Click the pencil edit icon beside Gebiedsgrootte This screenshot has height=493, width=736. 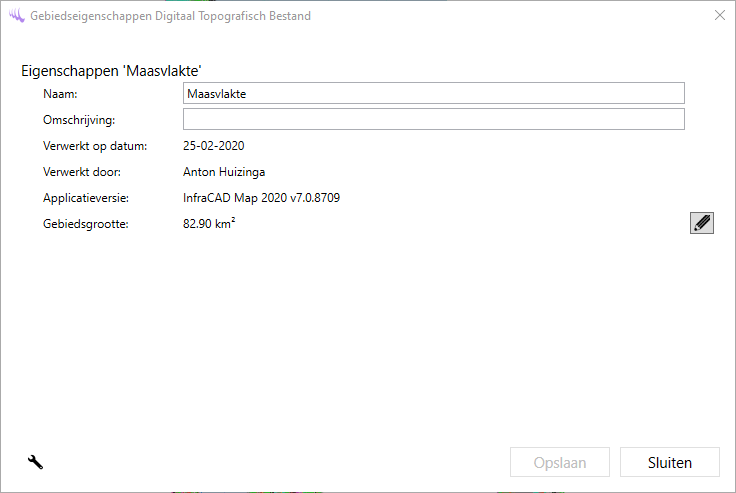coord(702,223)
